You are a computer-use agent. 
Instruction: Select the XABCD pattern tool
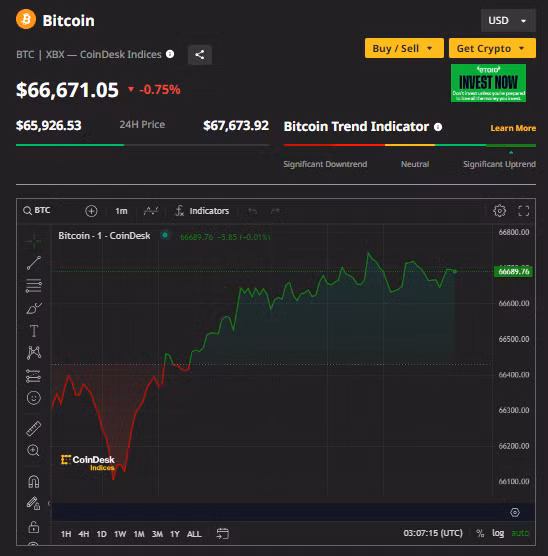click(x=34, y=353)
